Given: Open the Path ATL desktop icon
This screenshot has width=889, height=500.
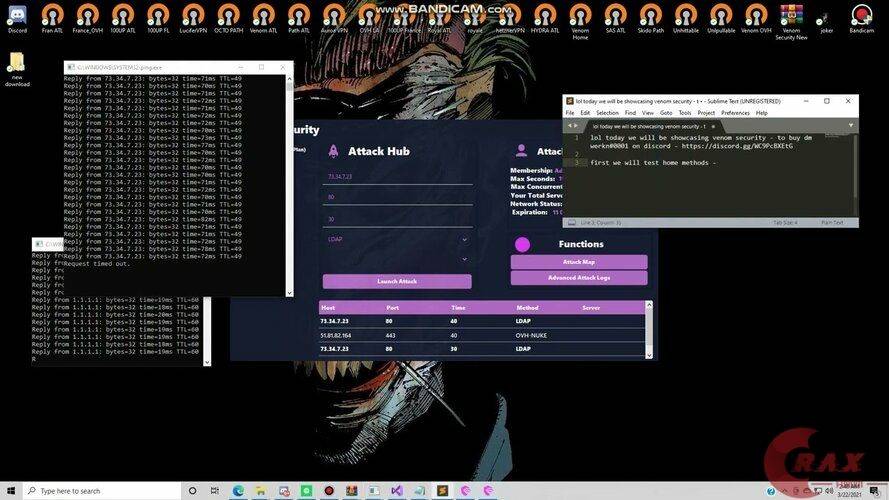Looking at the screenshot, I should [x=299, y=19].
